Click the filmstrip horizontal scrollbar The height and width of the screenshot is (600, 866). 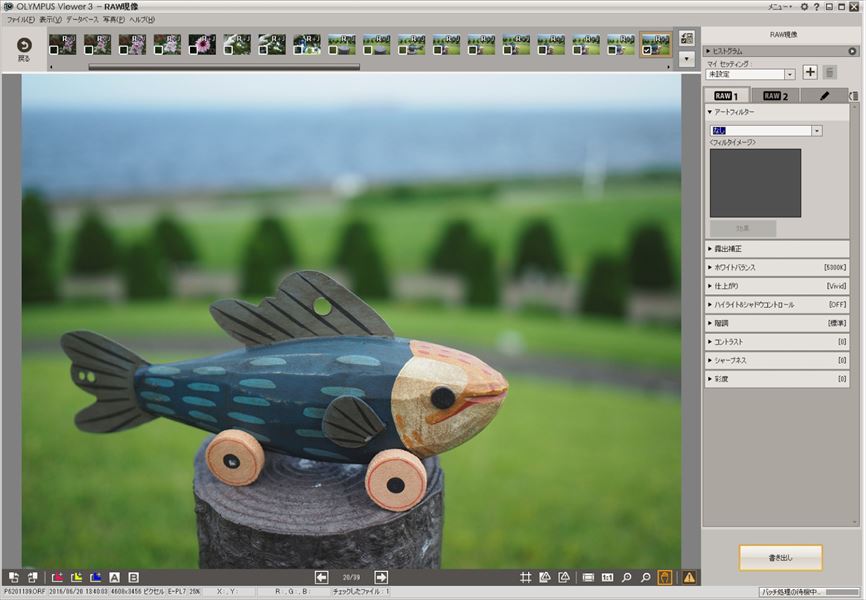tap(224, 67)
